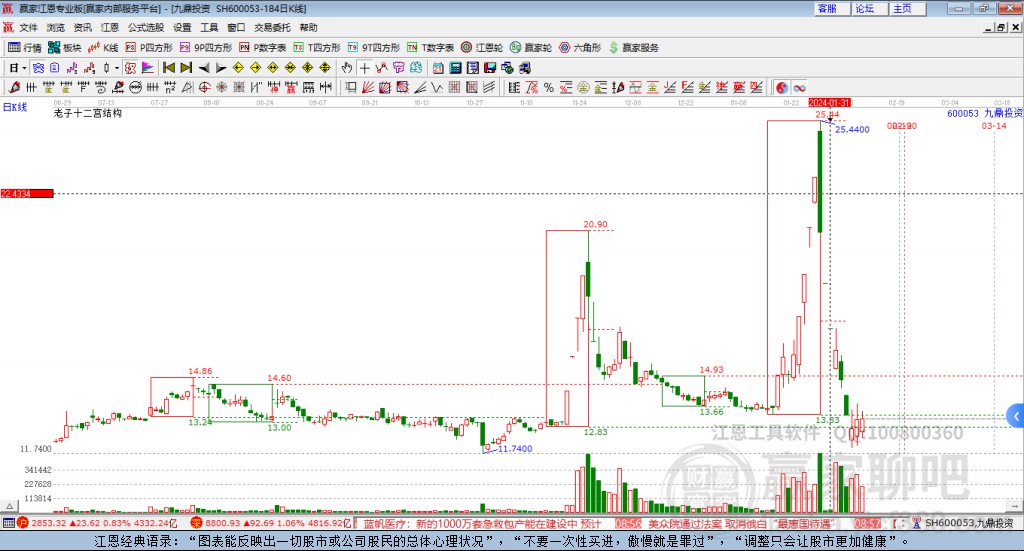Open the T四方形 tool
This screenshot has width=1024, height=551.
click(x=317, y=48)
